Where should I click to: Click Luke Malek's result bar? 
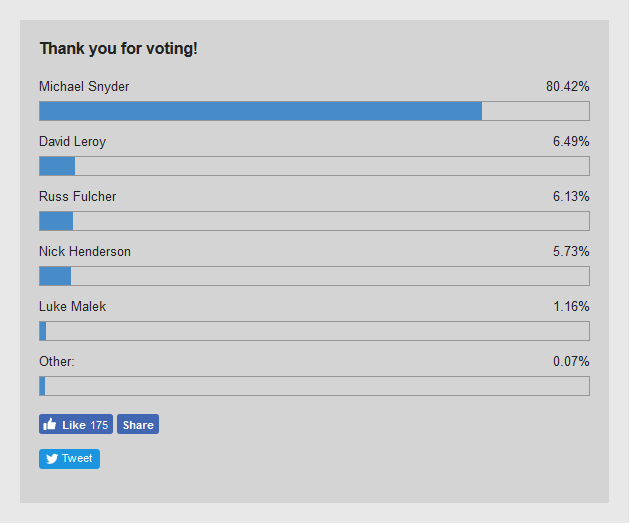coord(314,331)
